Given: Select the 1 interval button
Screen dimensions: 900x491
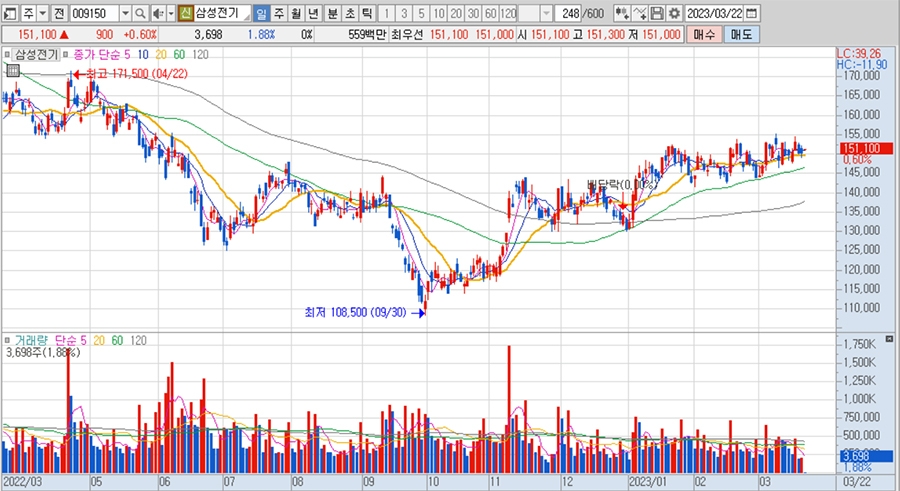Looking at the screenshot, I should coord(386,13).
